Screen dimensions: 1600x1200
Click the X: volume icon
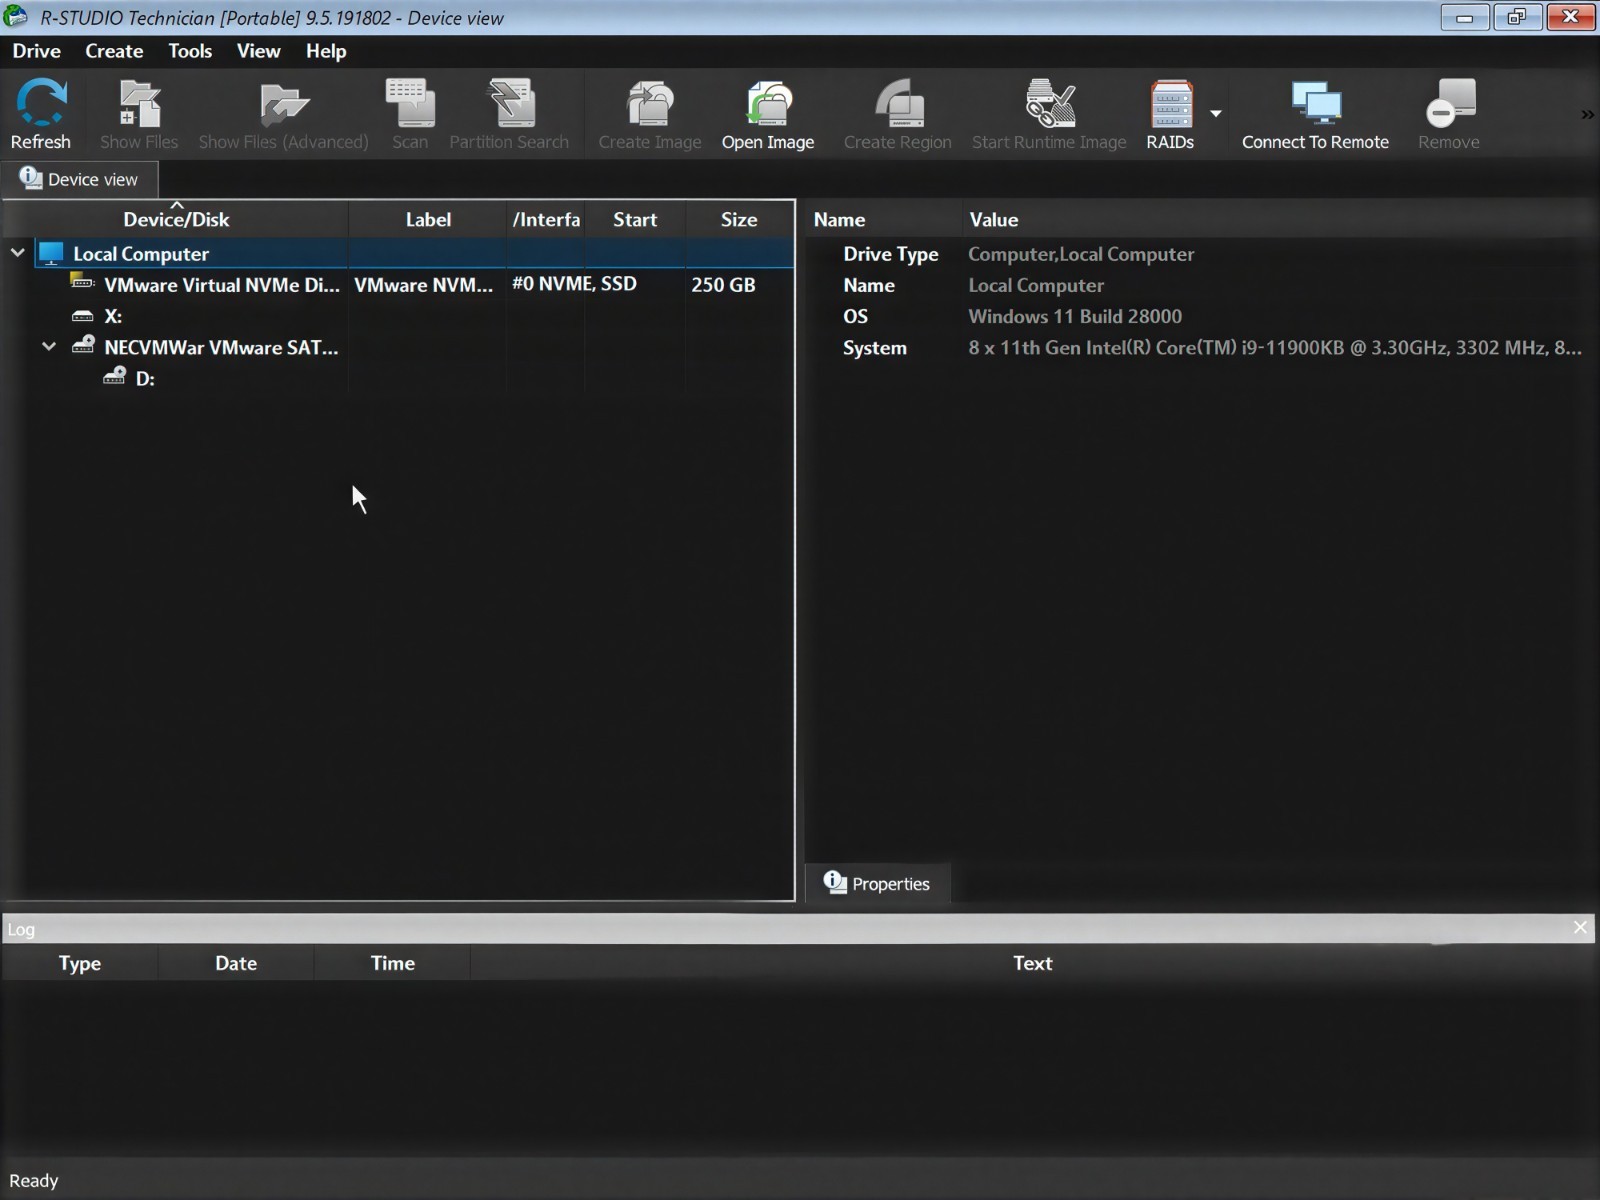click(x=82, y=316)
